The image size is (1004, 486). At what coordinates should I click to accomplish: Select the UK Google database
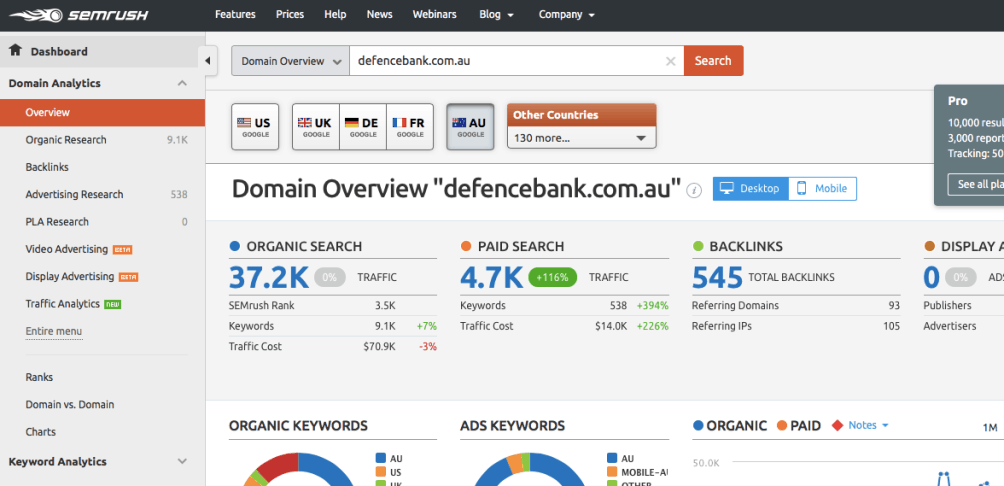[x=316, y=127]
